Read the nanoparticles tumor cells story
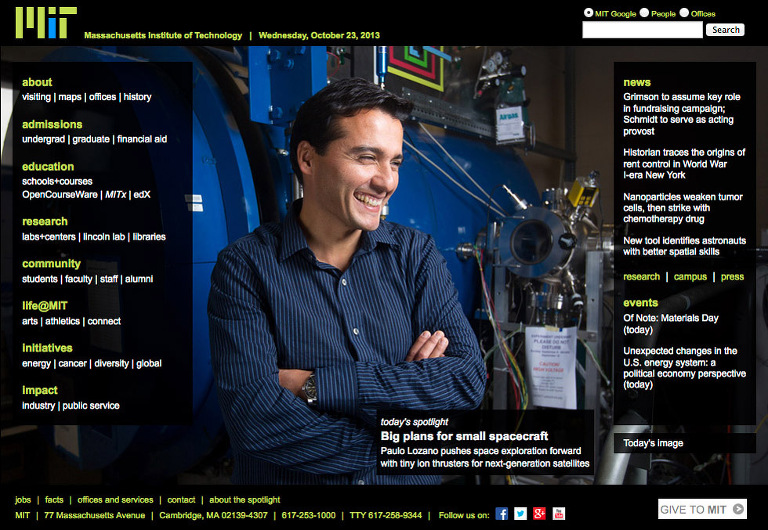Viewport: 768px width, 530px height. point(683,208)
